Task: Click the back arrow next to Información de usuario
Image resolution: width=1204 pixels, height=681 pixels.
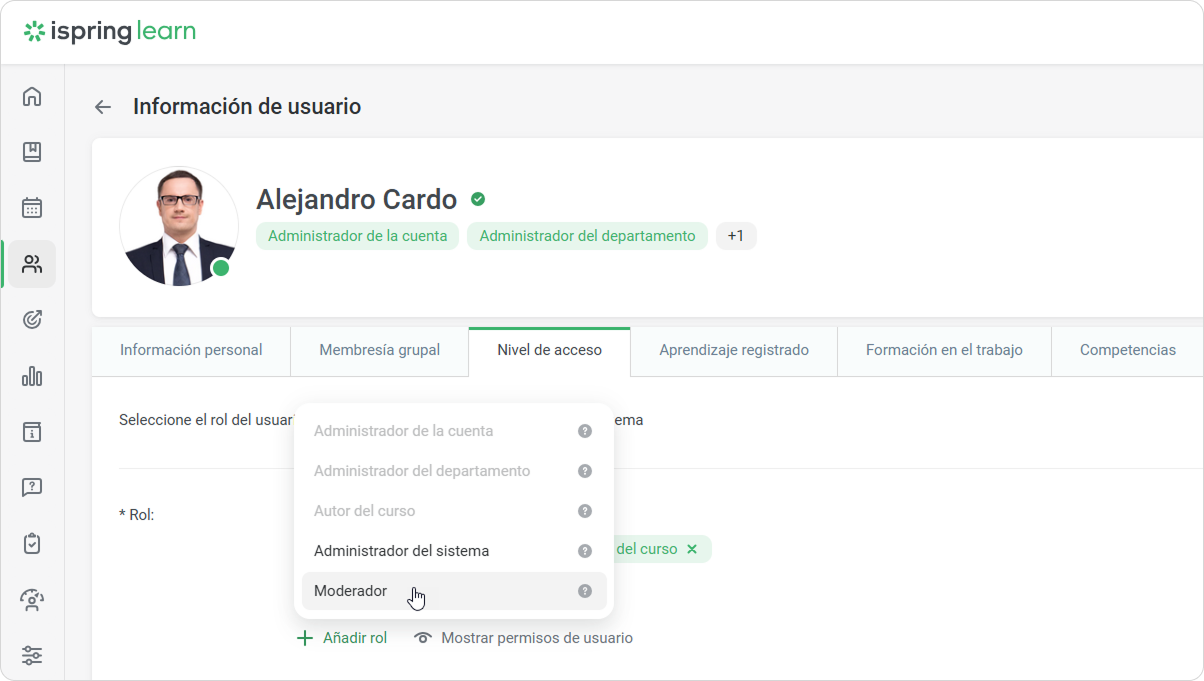Action: click(x=102, y=107)
